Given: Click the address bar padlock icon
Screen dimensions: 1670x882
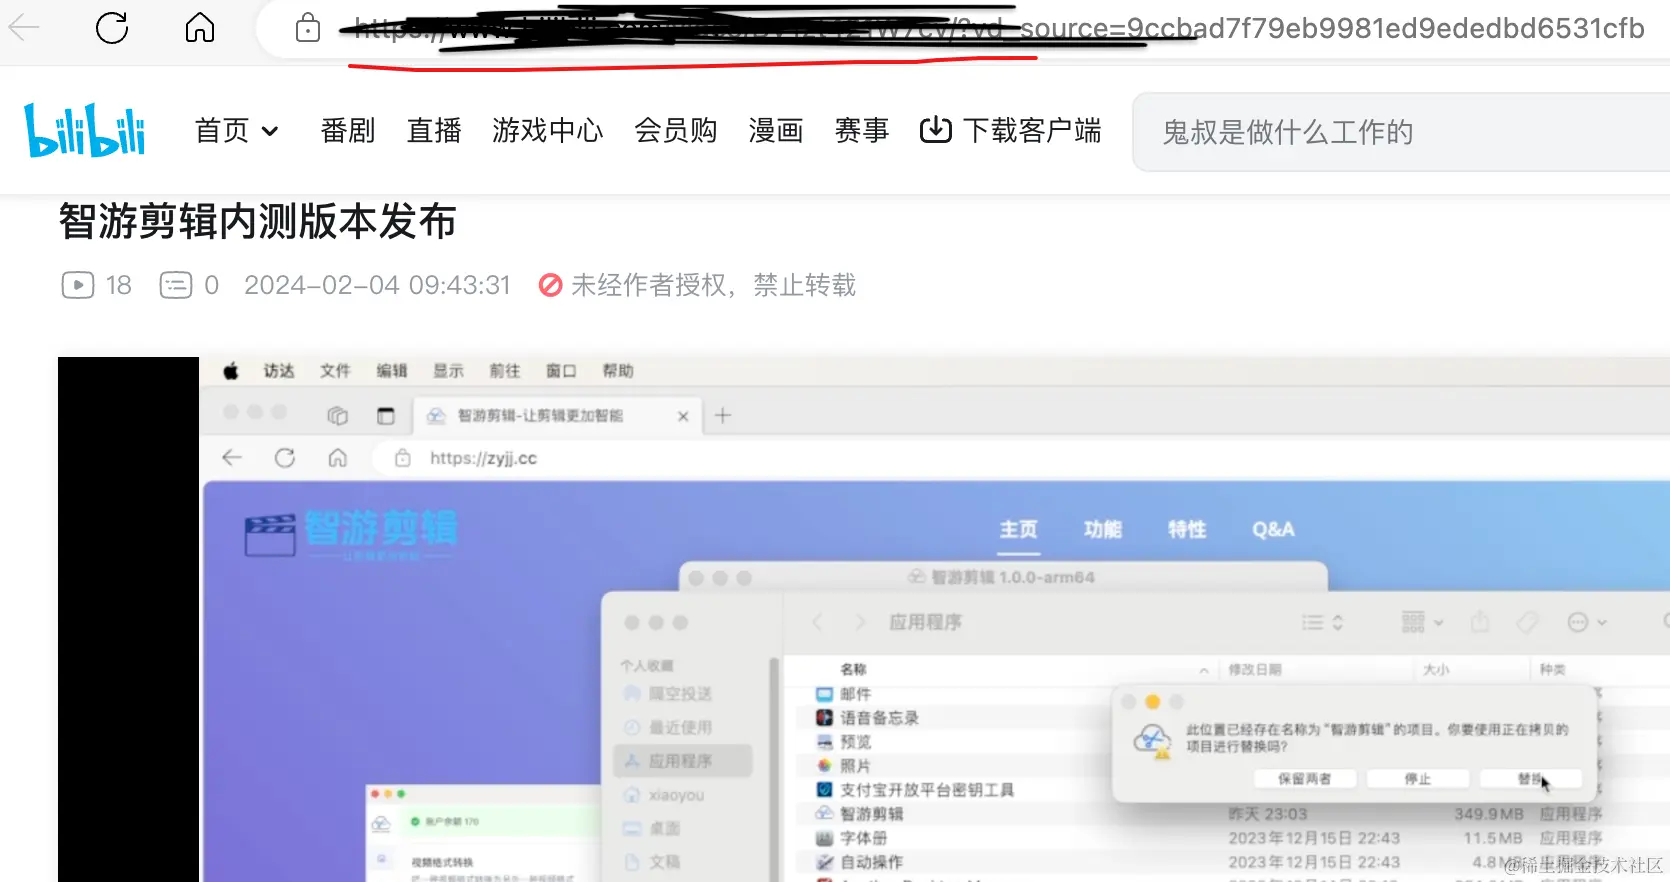Looking at the screenshot, I should 308,28.
